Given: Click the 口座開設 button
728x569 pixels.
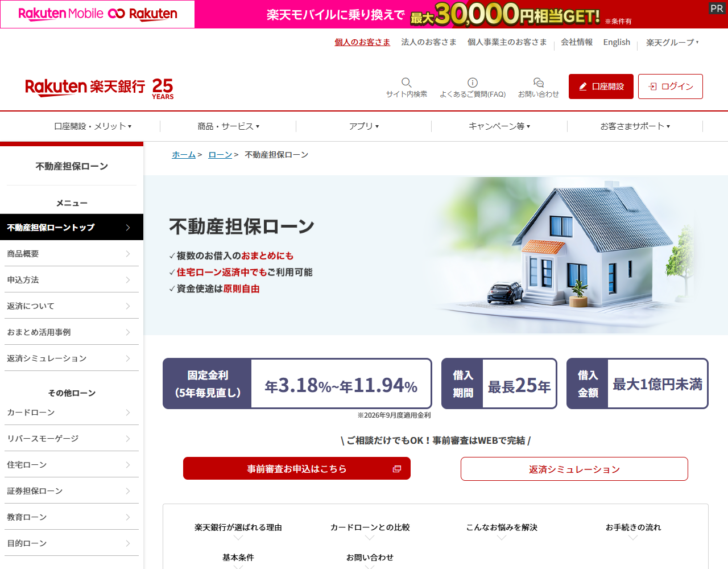Looking at the screenshot, I should pyautogui.click(x=601, y=86).
